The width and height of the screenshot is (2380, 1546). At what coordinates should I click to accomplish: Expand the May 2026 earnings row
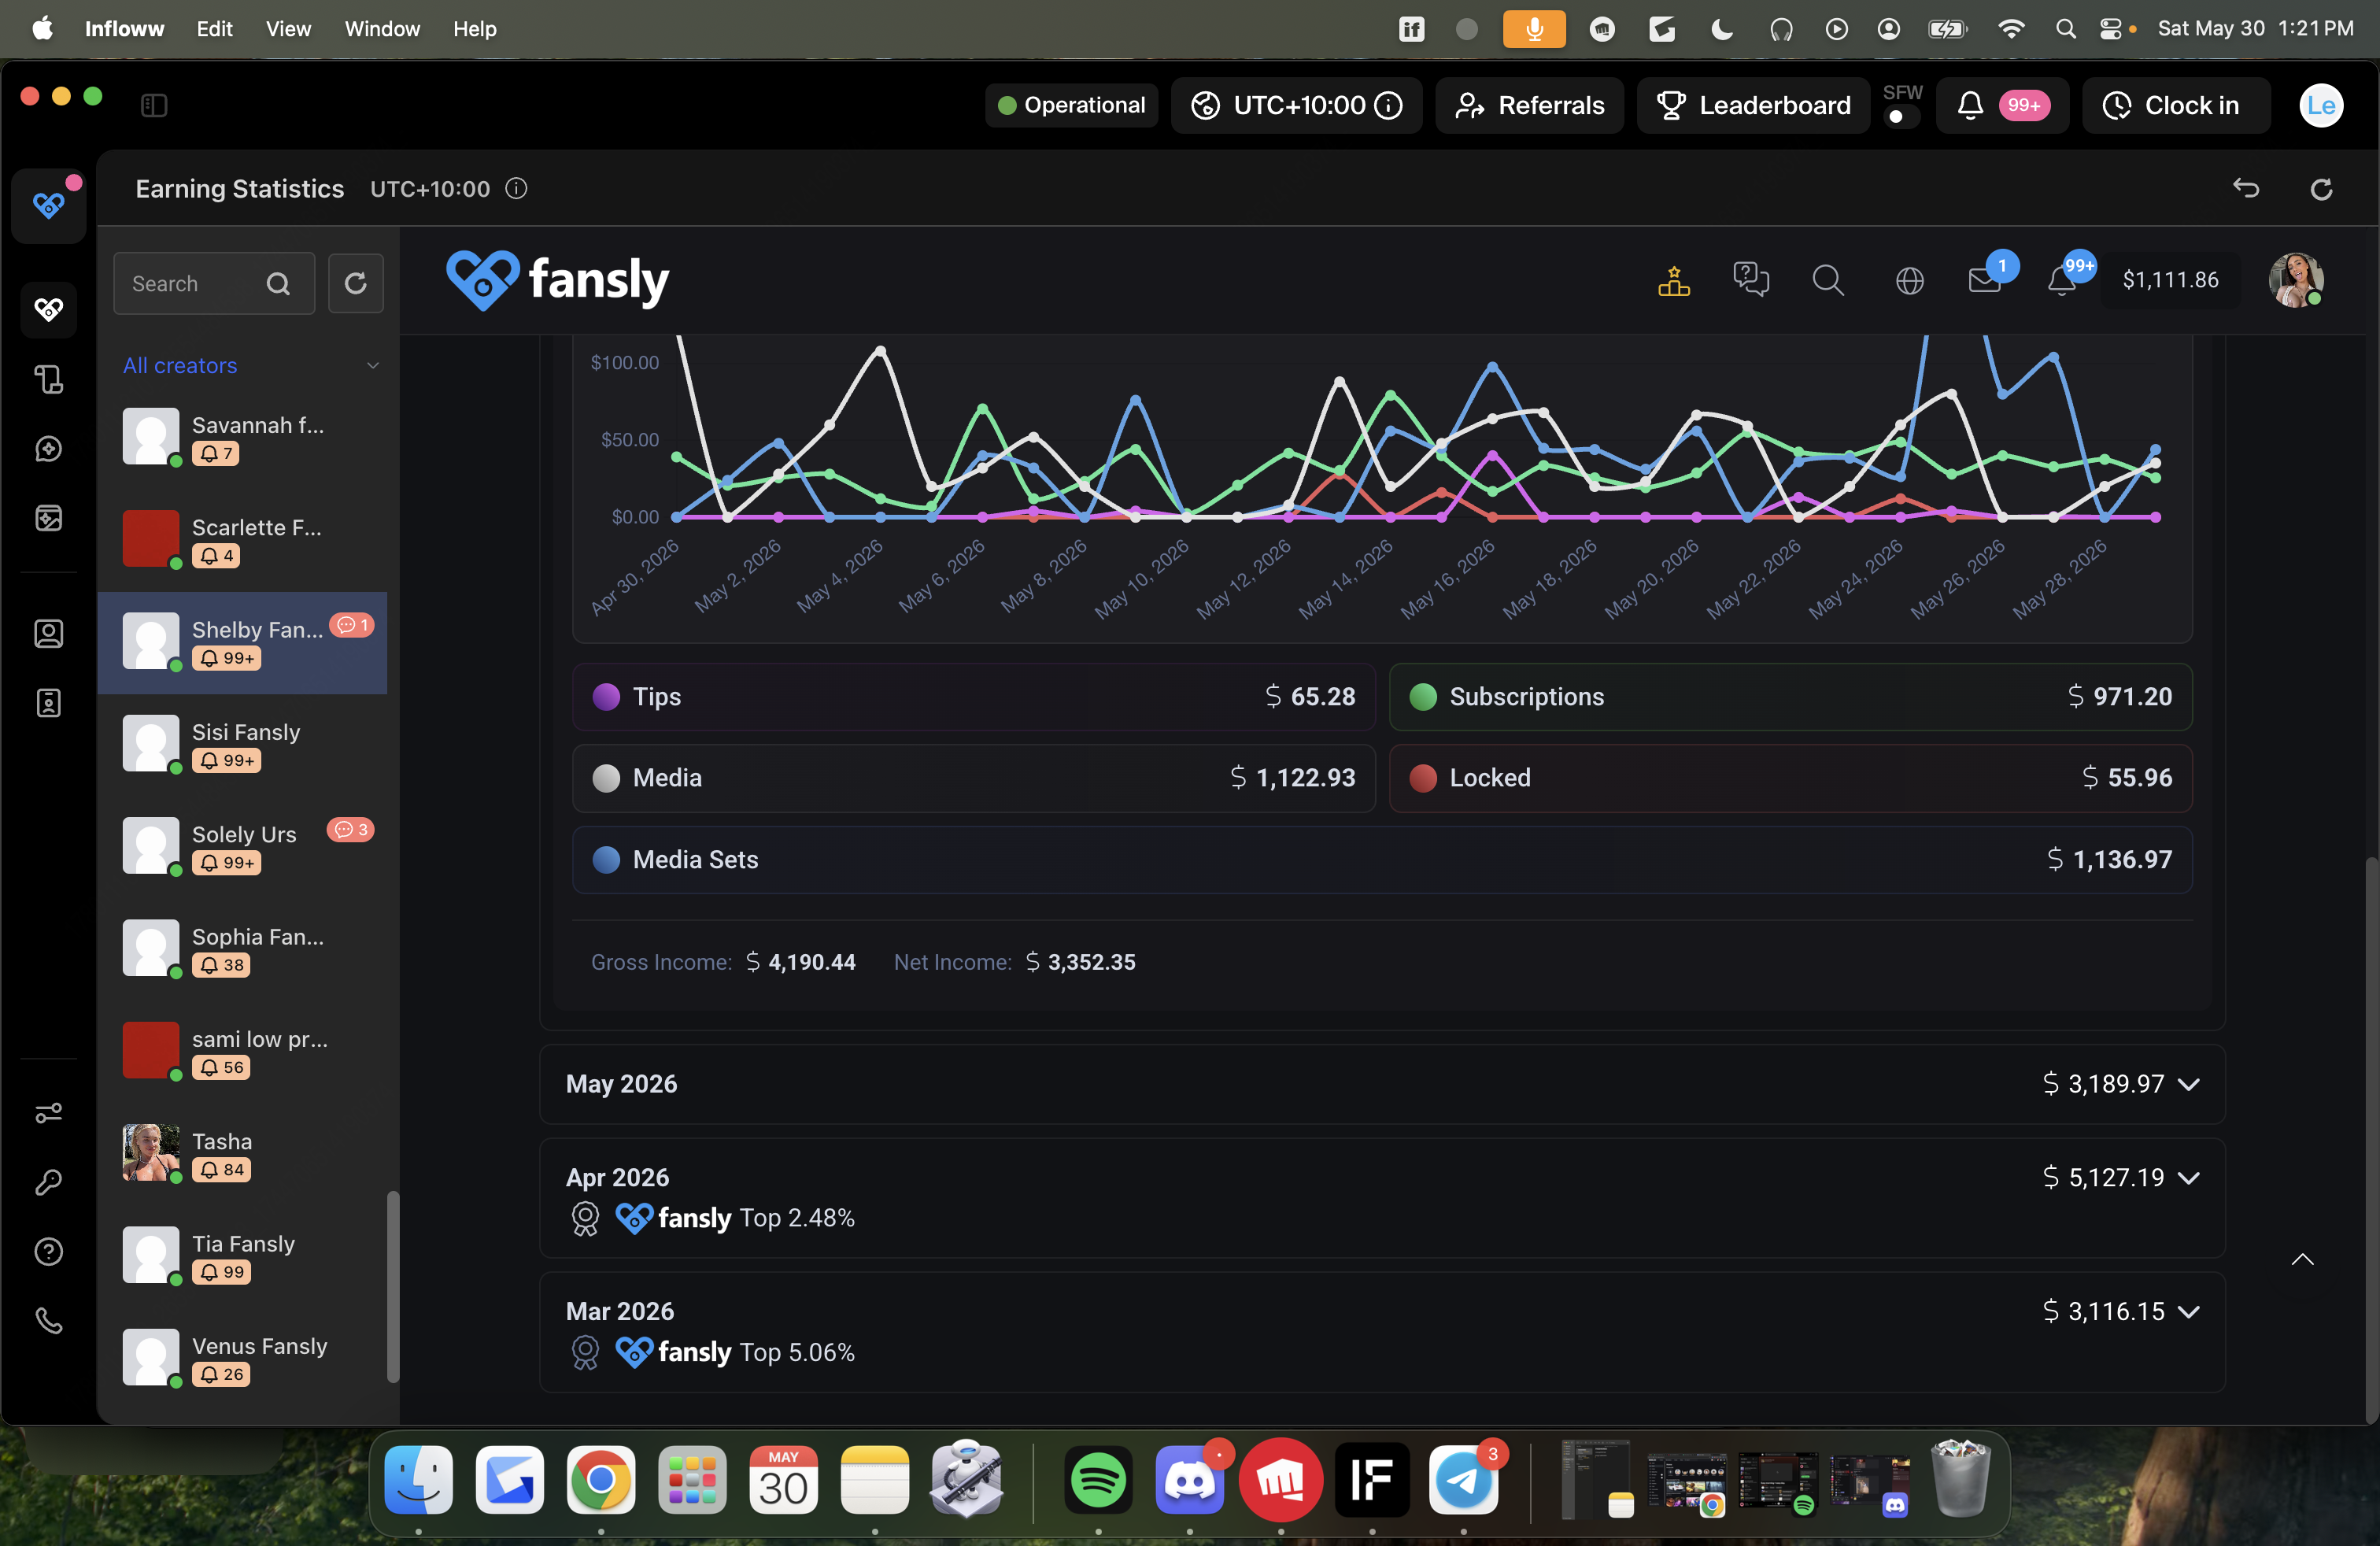click(x=1382, y=1084)
